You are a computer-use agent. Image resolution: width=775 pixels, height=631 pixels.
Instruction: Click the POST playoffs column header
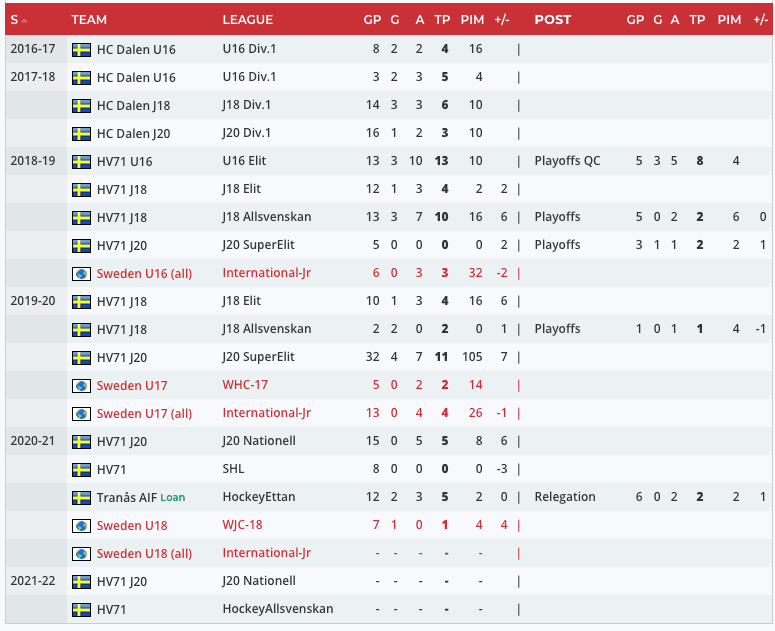coord(553,20)
